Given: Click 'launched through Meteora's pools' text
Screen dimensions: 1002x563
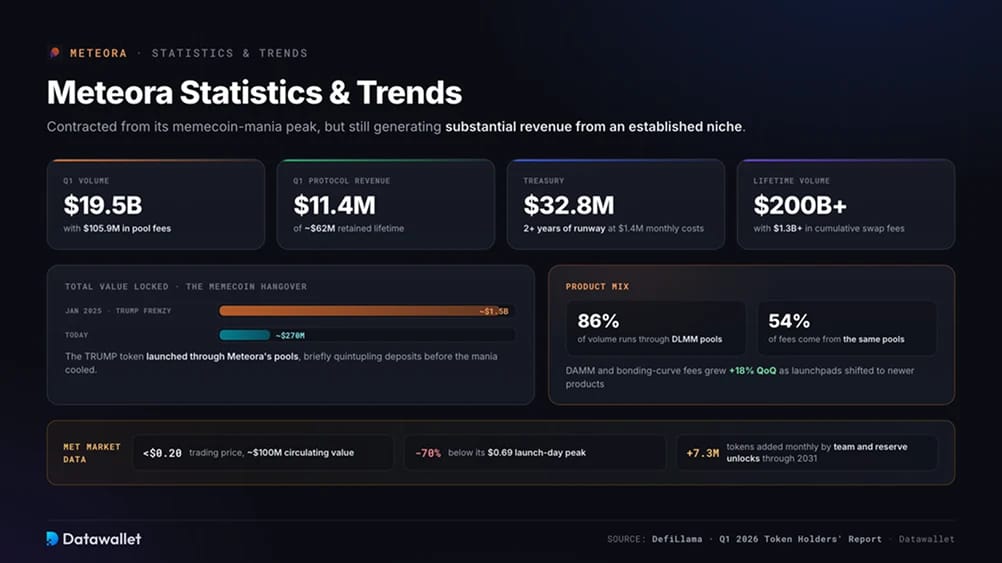Looking at the screenshot, I should (222, 357).
